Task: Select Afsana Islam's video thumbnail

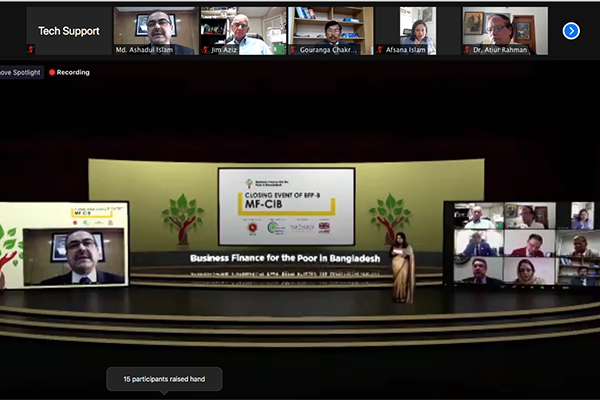Action: (418, 31)
